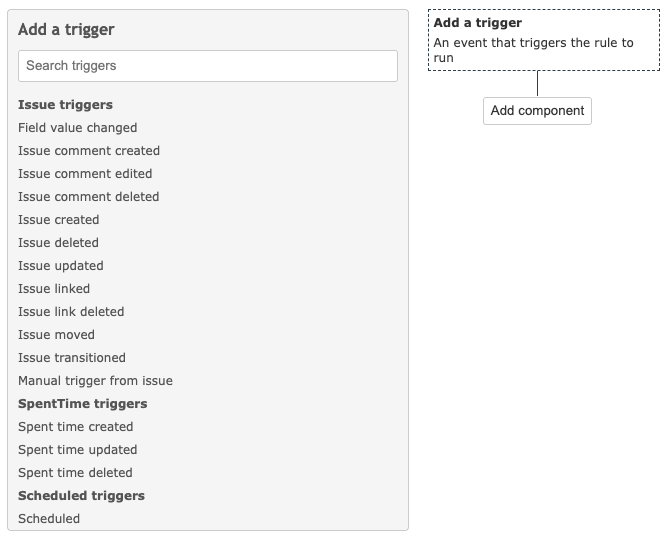This screenshot has height=537, width=668.
Task: Select the Issue updated trigger
Action: pos(61,266)
